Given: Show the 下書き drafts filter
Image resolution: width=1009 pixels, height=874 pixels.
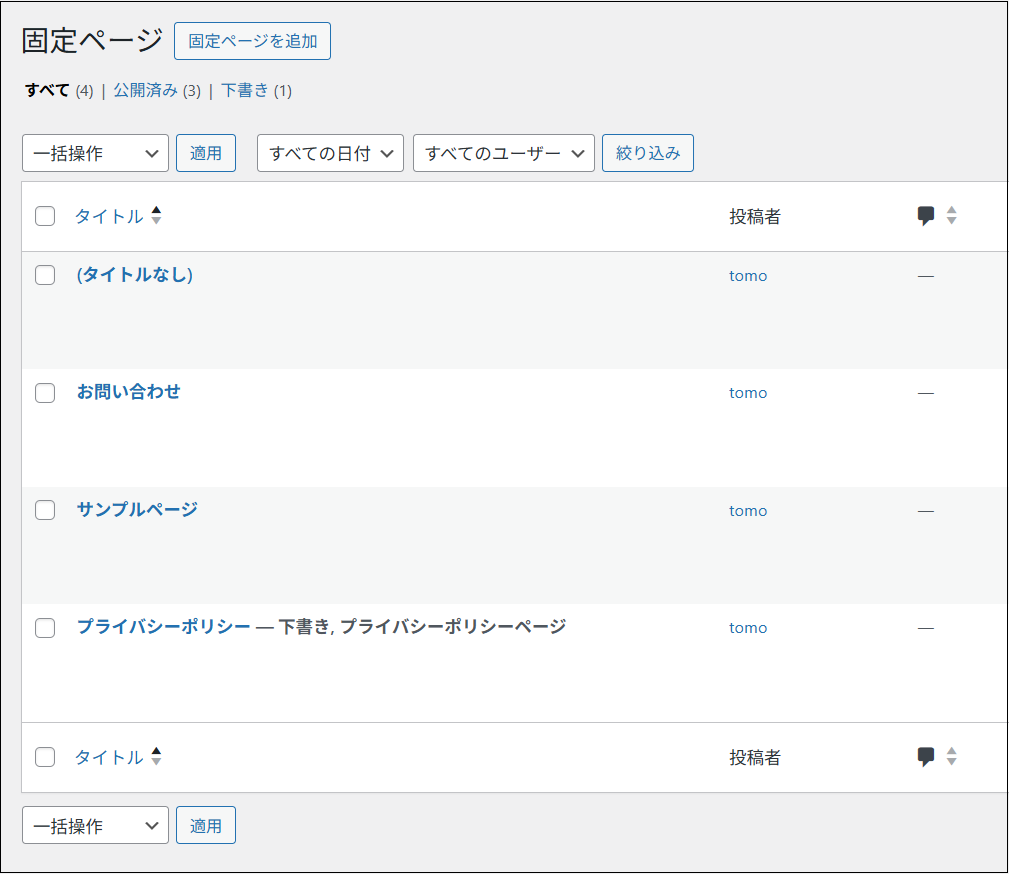Looking at the screenshot, I should (x=245, y=91).
